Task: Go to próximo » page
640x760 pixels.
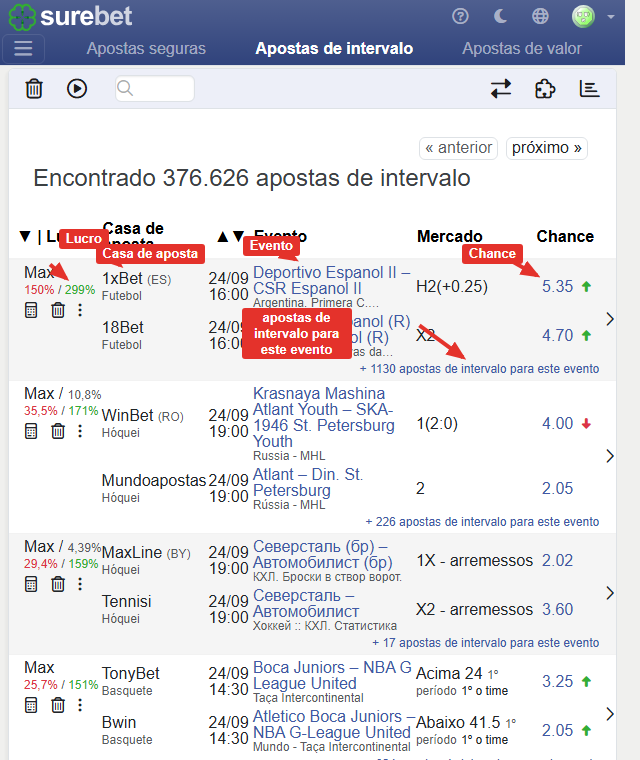Action: click(546, 148)
